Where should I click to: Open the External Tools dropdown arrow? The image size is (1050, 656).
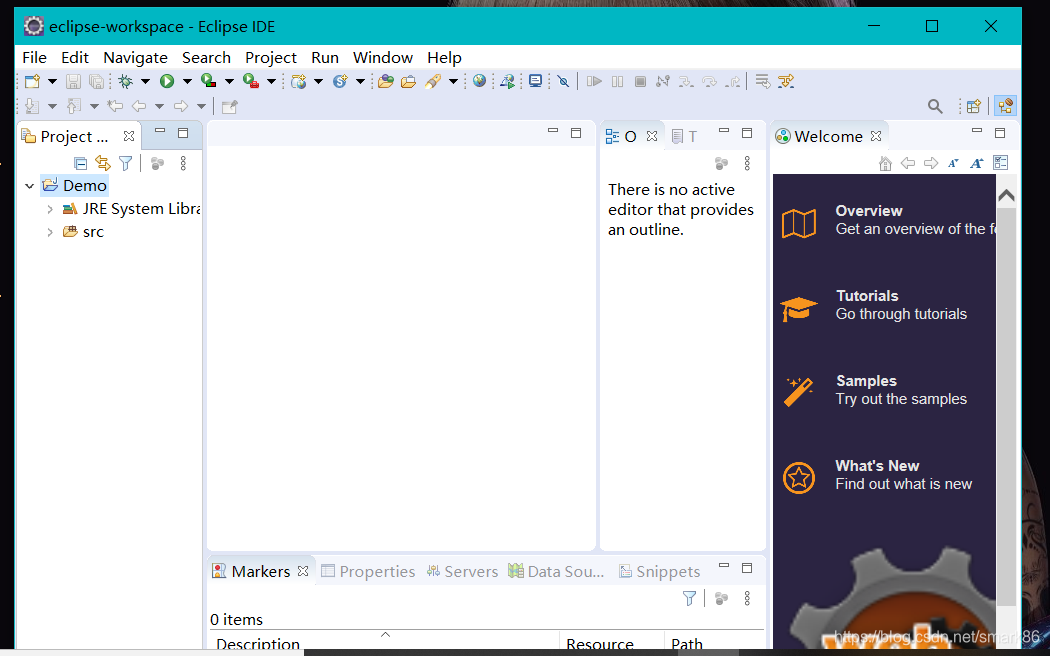(x=271, y=82)
